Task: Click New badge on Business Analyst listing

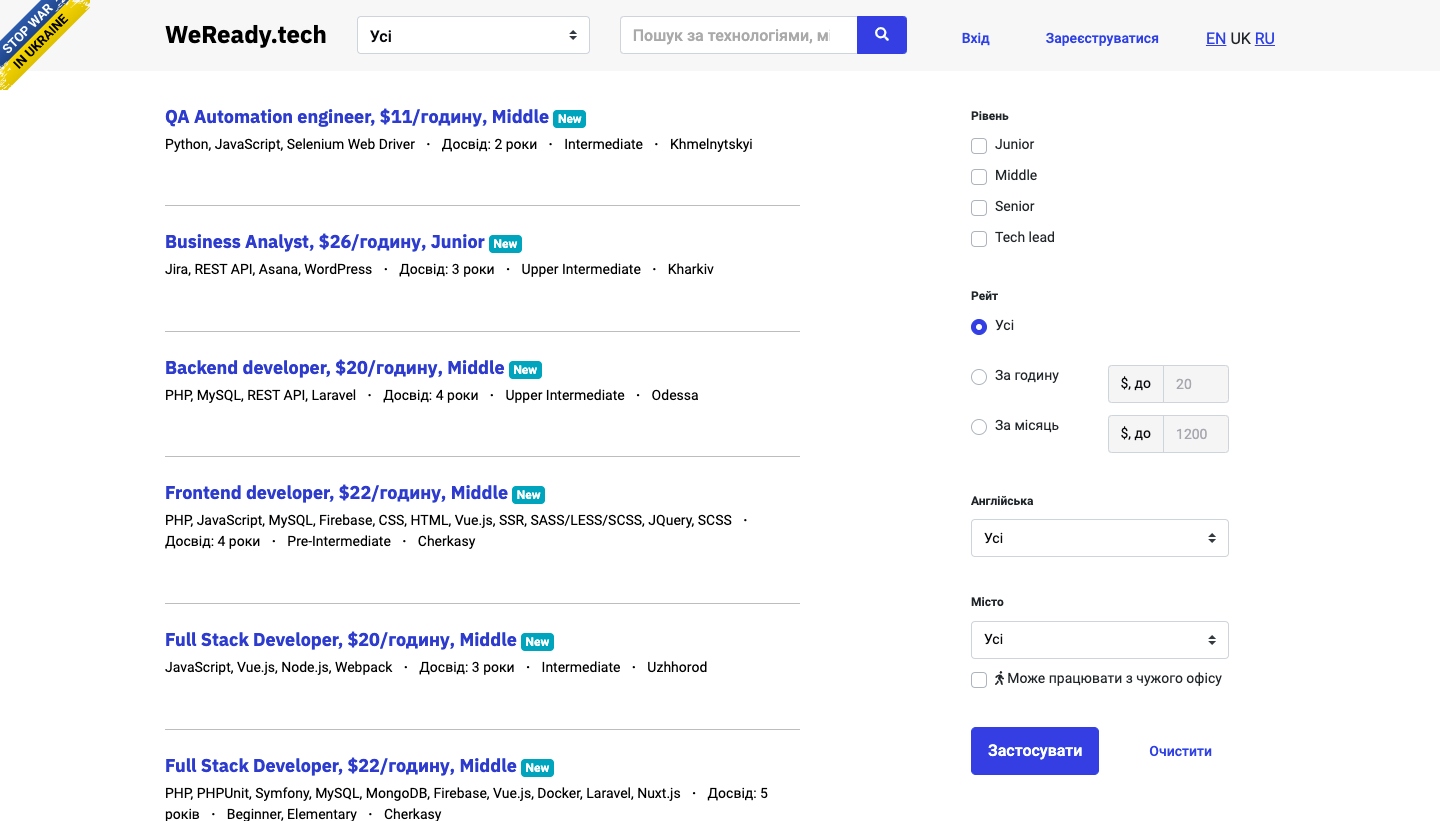Action: [505, 244]
